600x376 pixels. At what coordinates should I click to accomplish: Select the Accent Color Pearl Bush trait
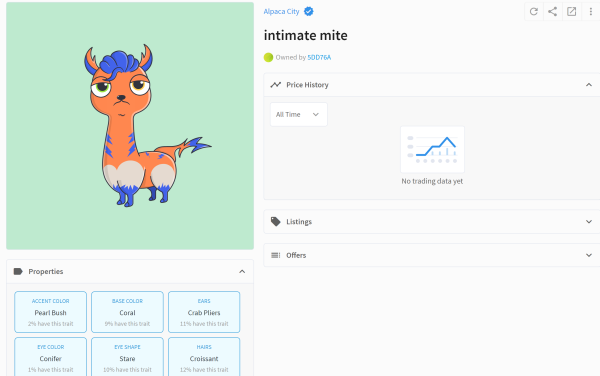51,312
